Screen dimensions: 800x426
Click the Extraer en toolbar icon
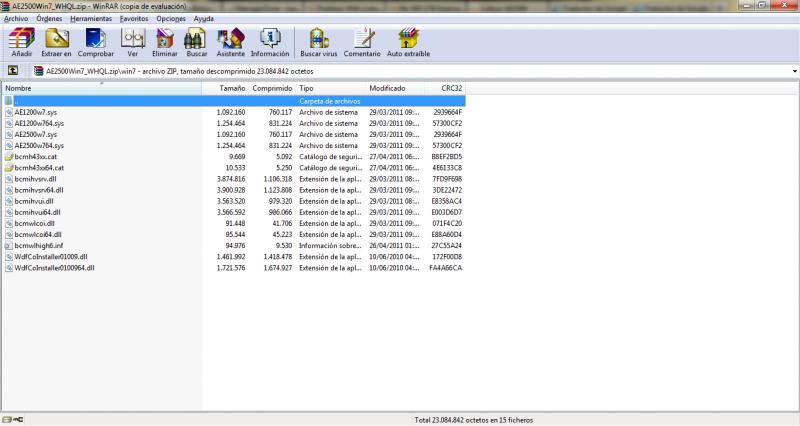click(x=57, y=39)
